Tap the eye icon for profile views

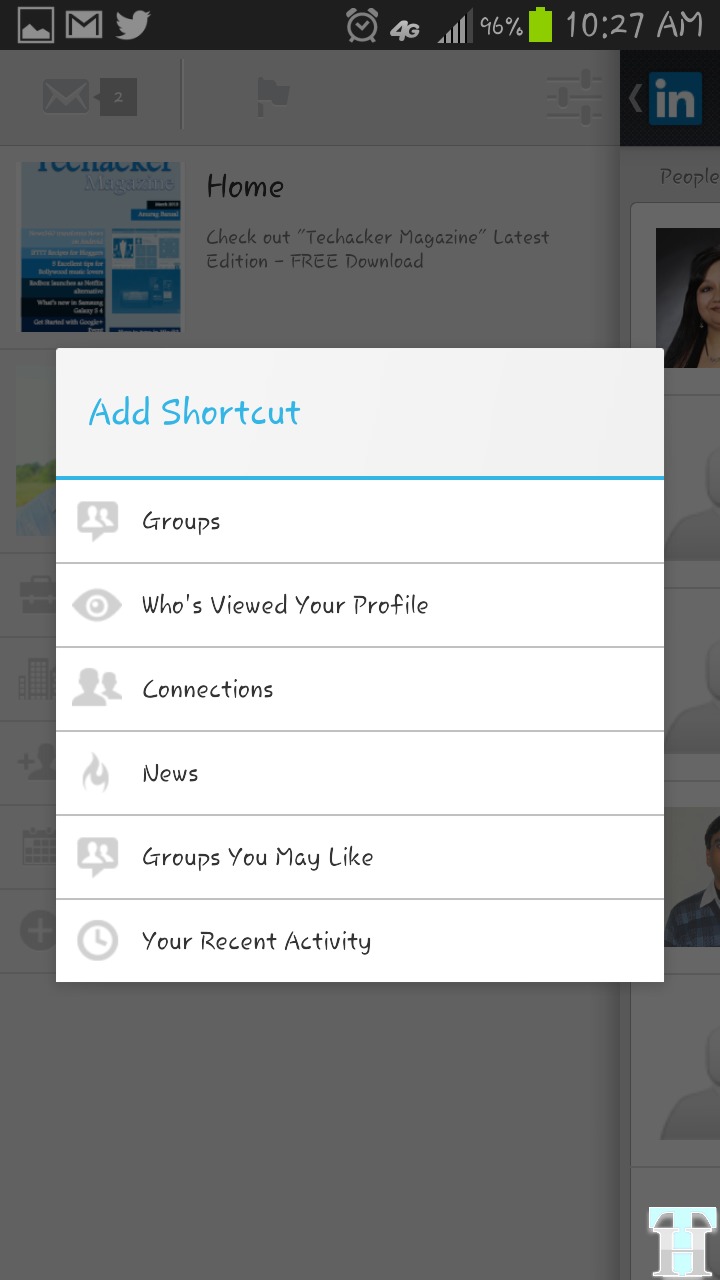tap(97, 605)
